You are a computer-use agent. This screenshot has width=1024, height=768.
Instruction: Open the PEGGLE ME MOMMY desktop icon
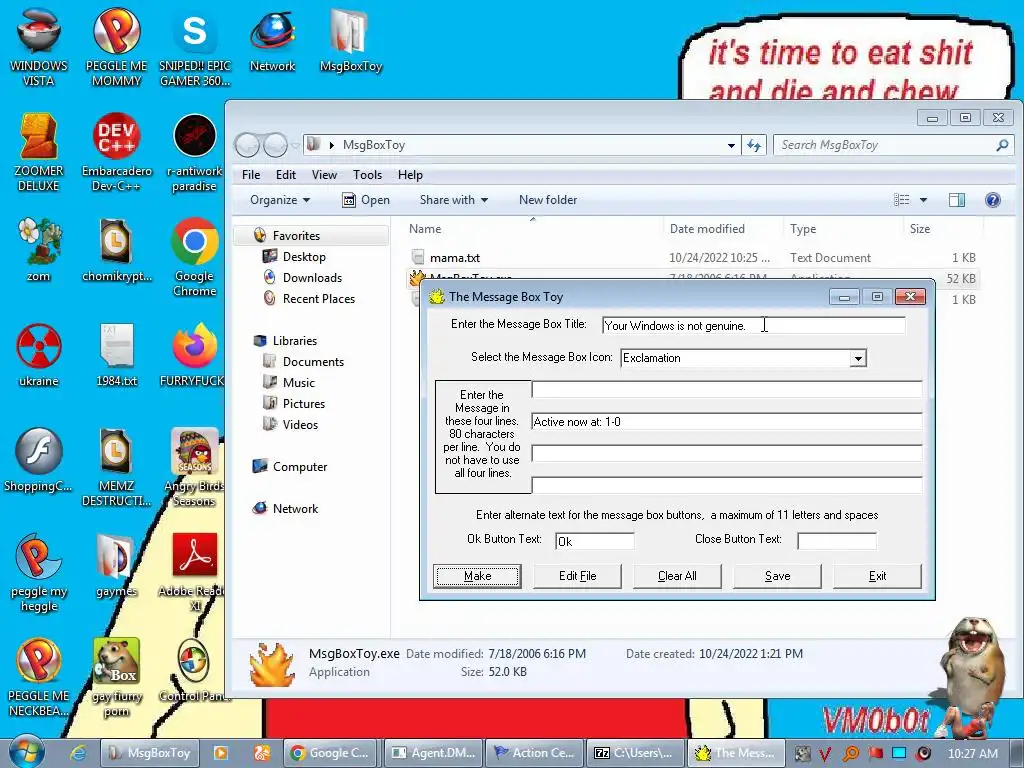click(x=116, y=47)
